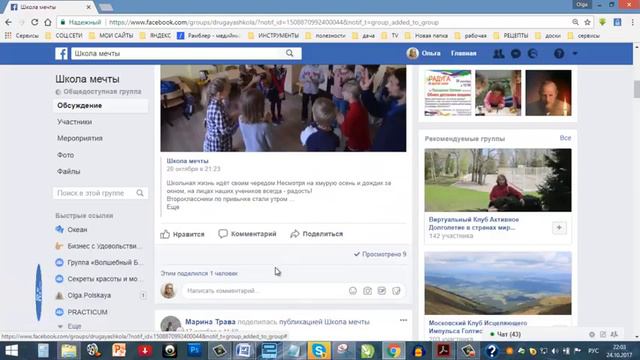Image resolution: width=640 pixels, height=360 pixels.
Task: Click the Просмотрено 9 indicator
Action: click(380, 254)
